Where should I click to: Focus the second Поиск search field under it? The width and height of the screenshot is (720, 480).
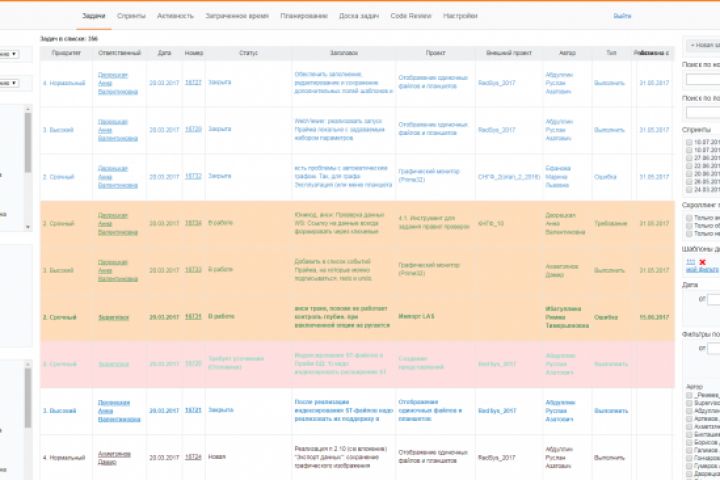click(x=703, y=113)
